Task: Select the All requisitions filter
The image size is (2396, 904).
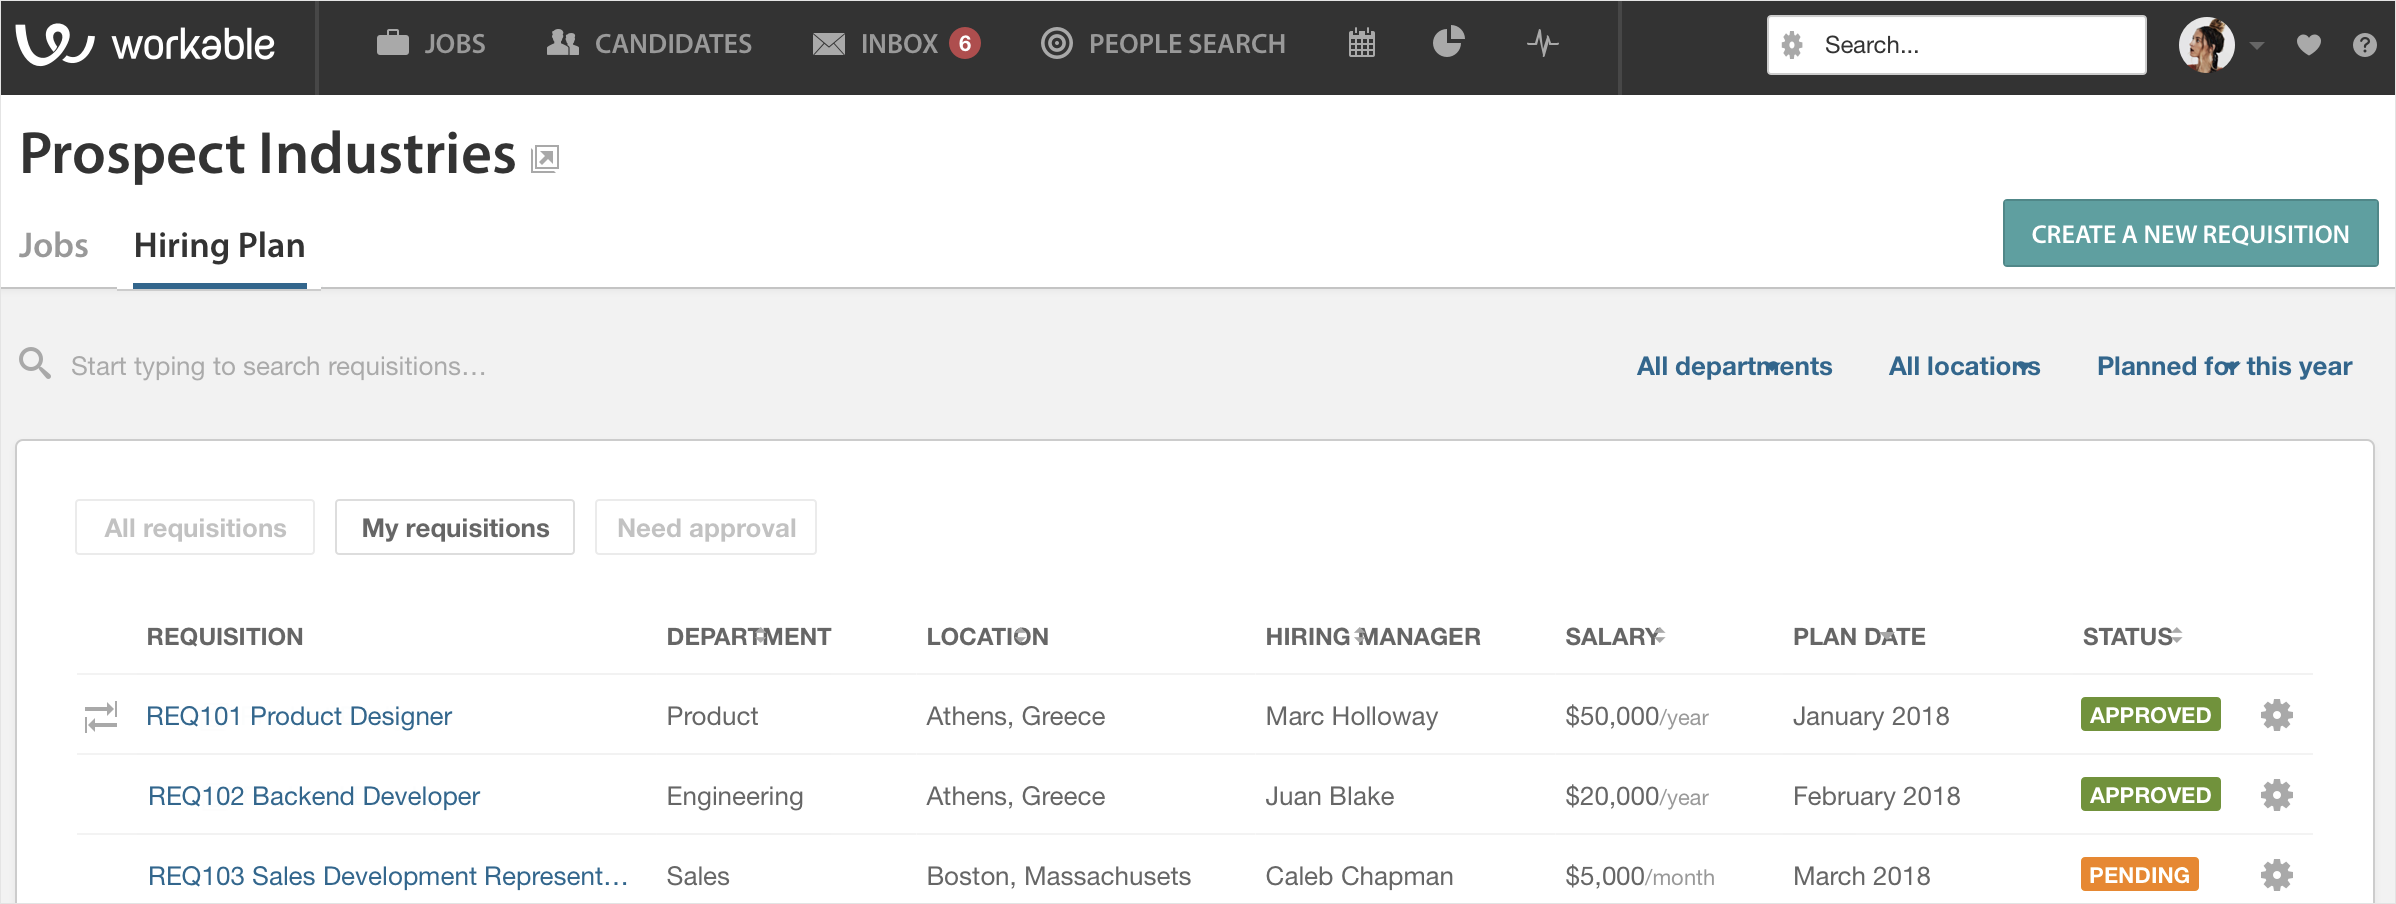Action: click(x=195, y=527)
